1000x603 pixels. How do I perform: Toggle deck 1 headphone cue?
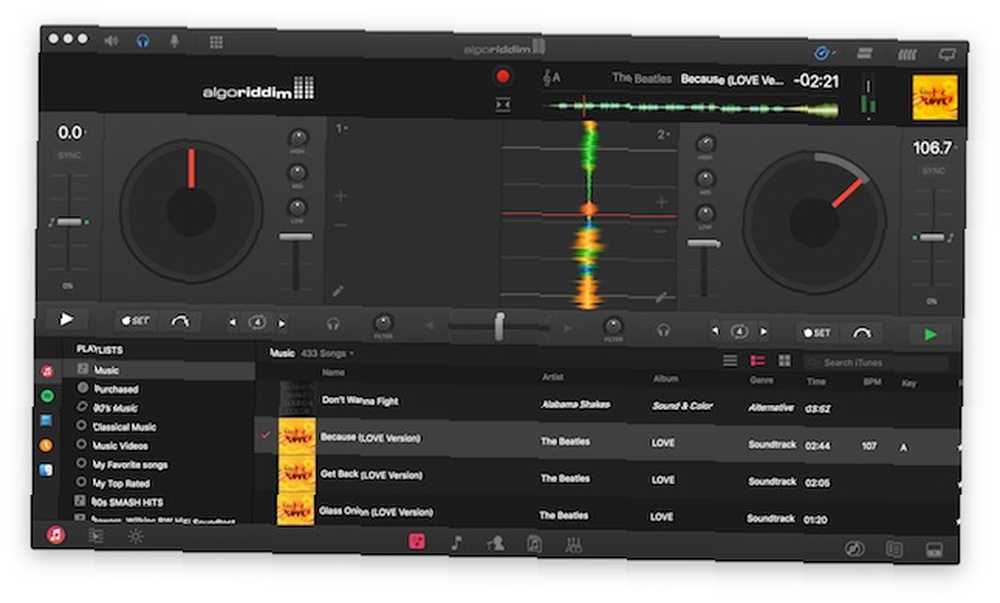coord(333,324)
